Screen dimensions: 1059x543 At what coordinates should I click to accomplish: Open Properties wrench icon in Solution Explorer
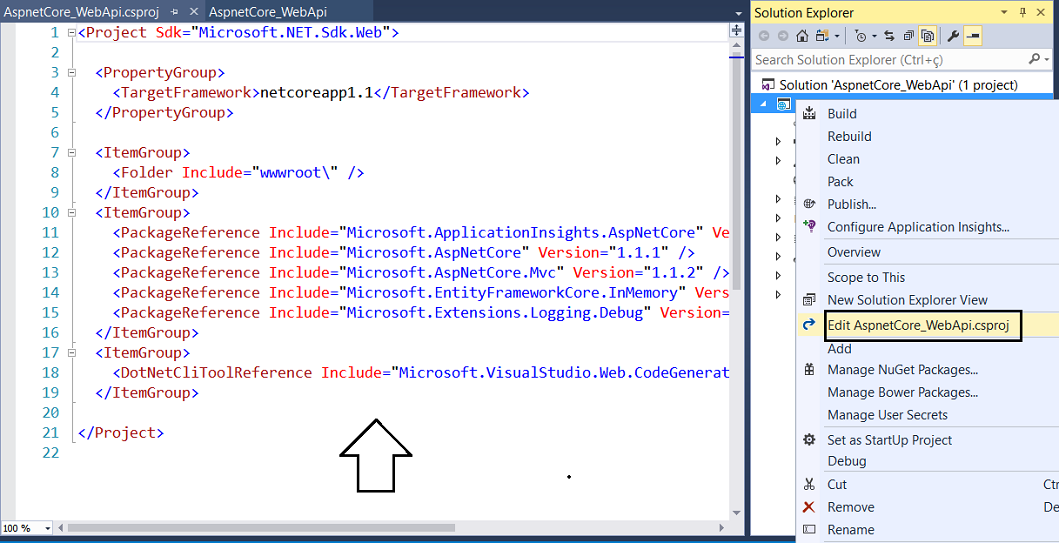[953, 36]
